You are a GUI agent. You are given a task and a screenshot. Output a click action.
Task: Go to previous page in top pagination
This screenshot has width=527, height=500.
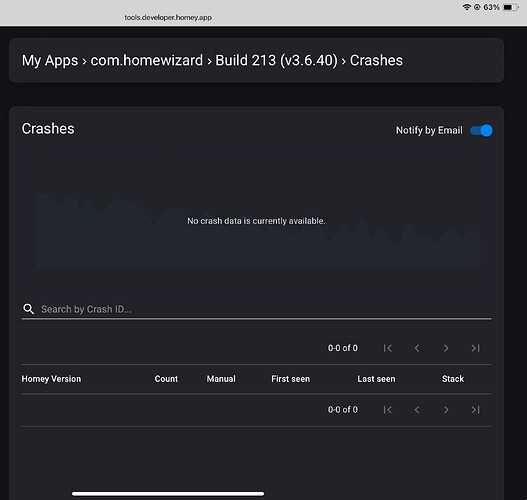tap(417, 348)
